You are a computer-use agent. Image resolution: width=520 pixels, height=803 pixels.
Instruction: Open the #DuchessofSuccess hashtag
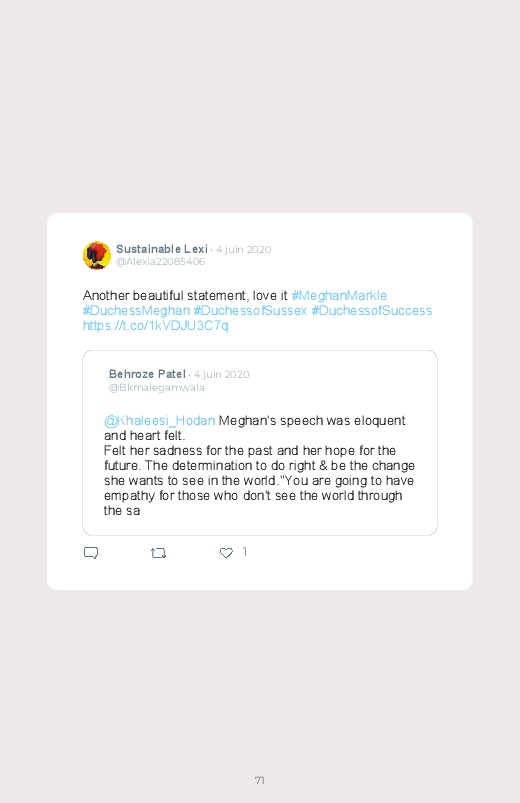[372, 310]
